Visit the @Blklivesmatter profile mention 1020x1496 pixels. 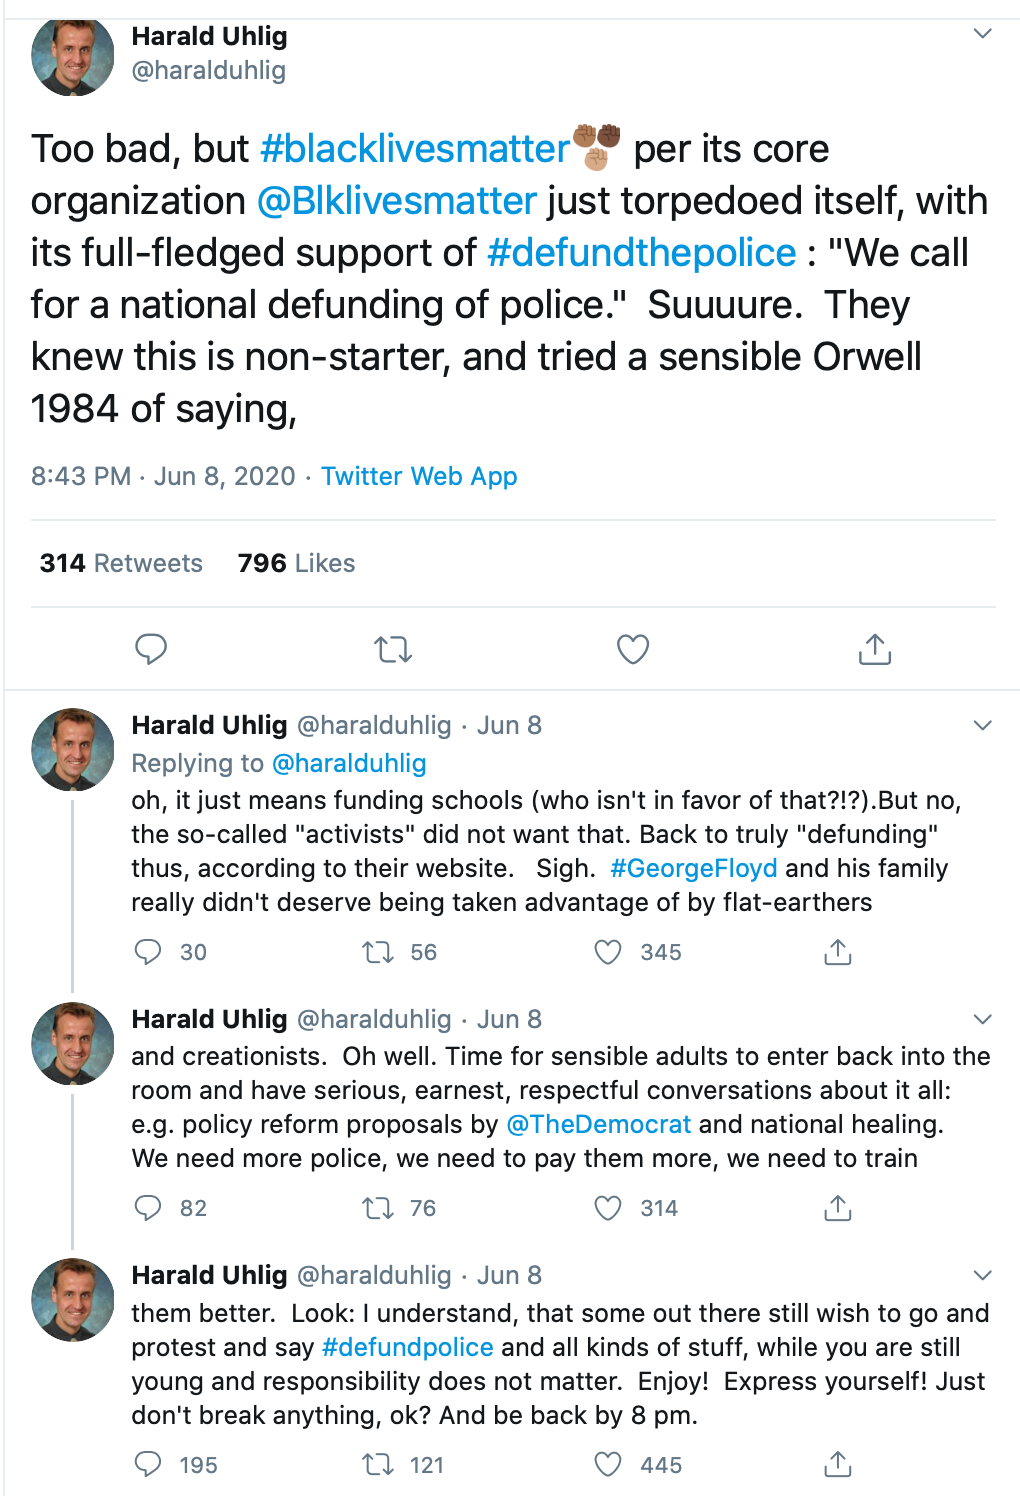[397, 200]
